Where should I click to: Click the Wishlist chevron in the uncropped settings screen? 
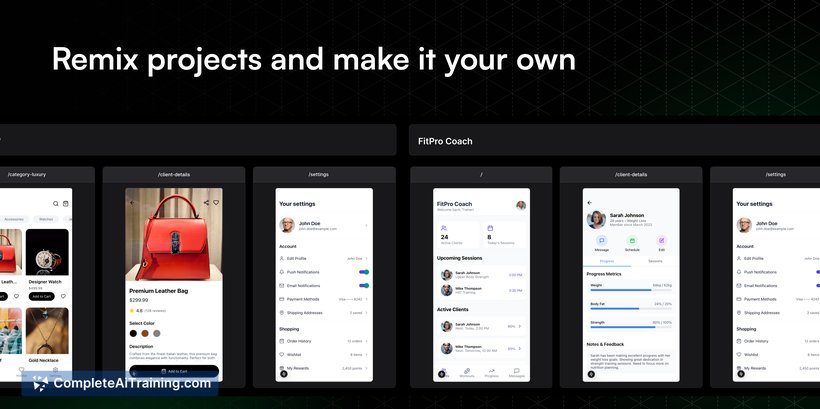click(366, 355)
